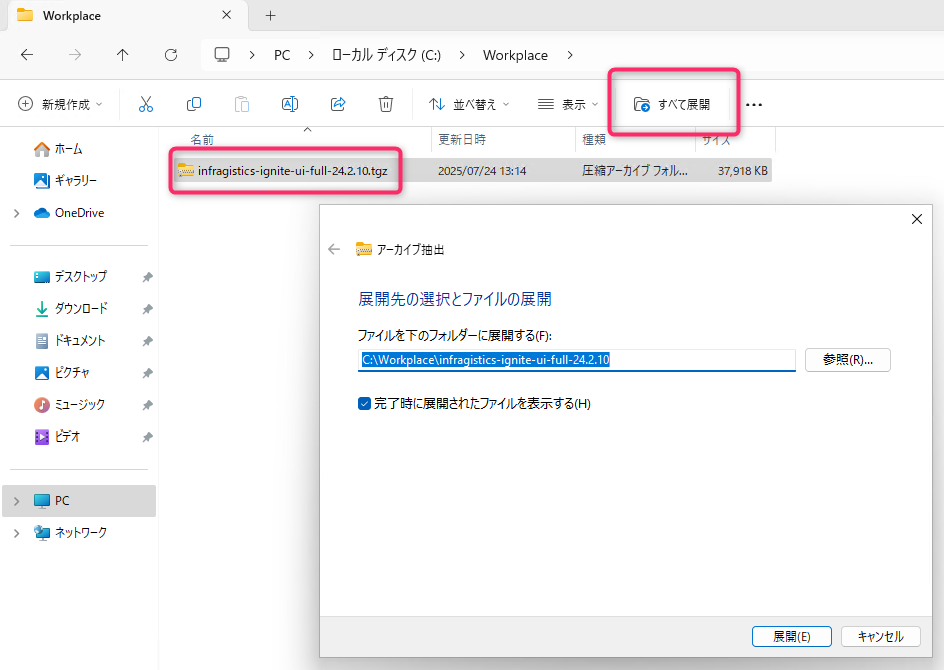Open the 新規作成 dropdown

pos(60,104)
